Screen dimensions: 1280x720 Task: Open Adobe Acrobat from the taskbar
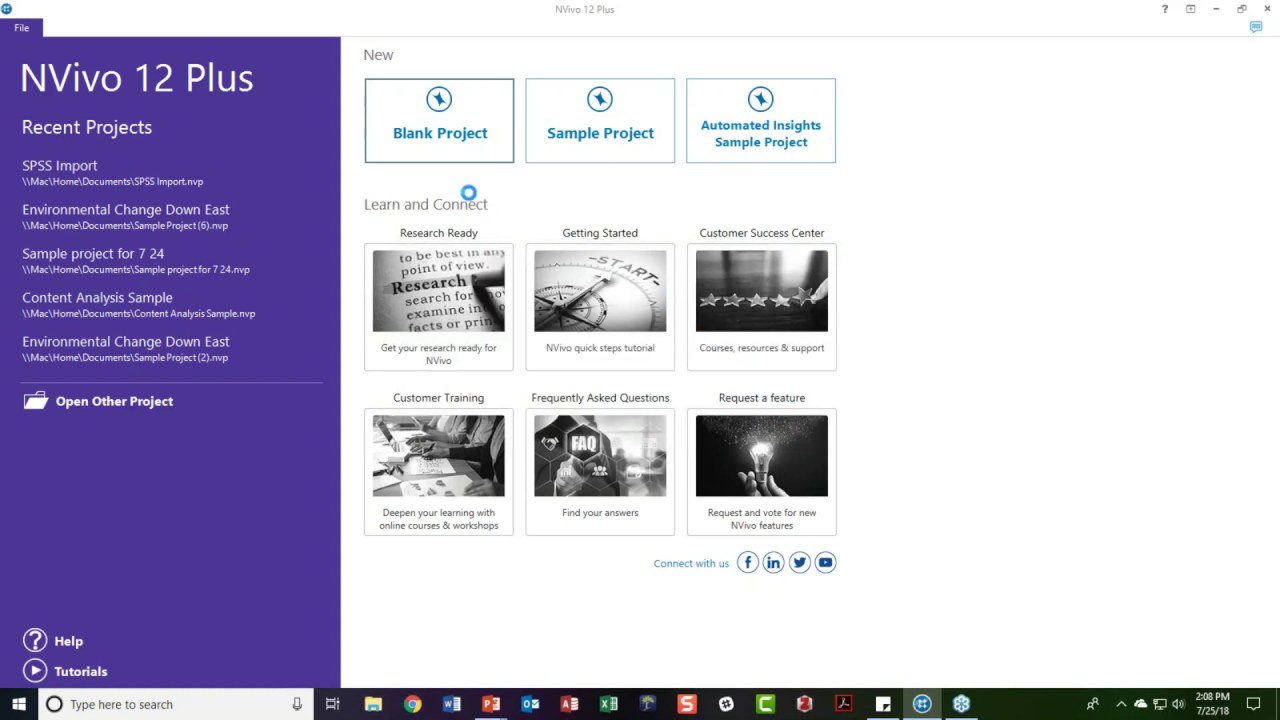tap(844, 704)
